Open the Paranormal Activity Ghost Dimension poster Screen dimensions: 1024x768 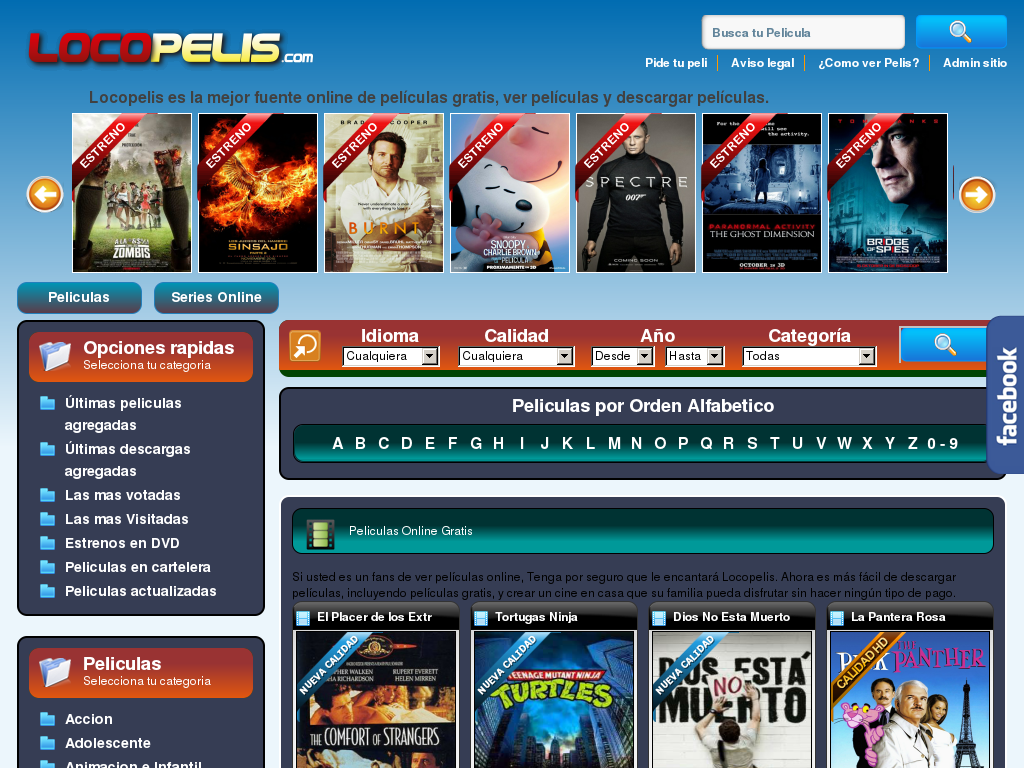(762, 193)
